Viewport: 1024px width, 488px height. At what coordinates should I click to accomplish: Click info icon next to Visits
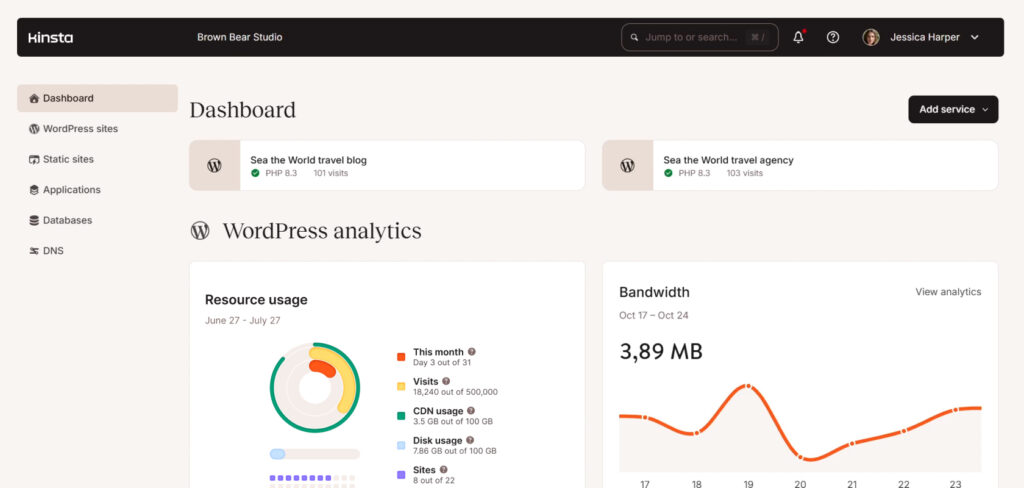point(446,381)
